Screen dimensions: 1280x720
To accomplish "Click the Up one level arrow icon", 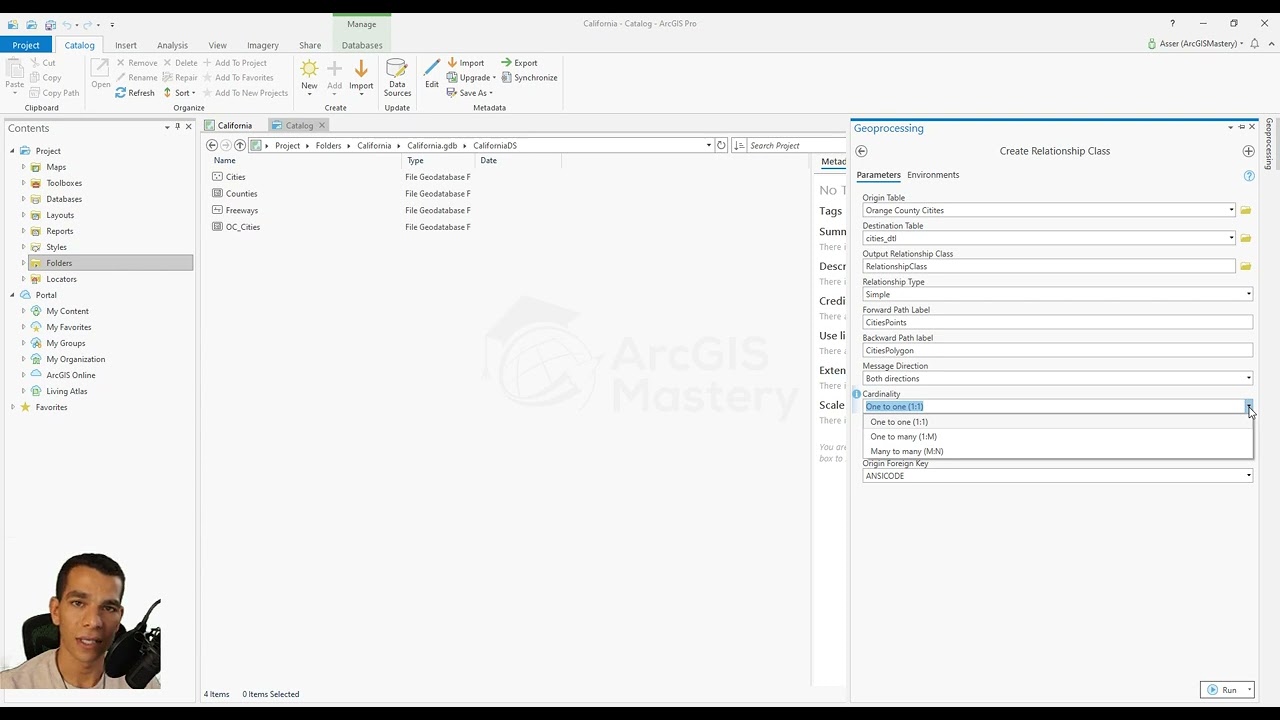I will coord(240,146).
